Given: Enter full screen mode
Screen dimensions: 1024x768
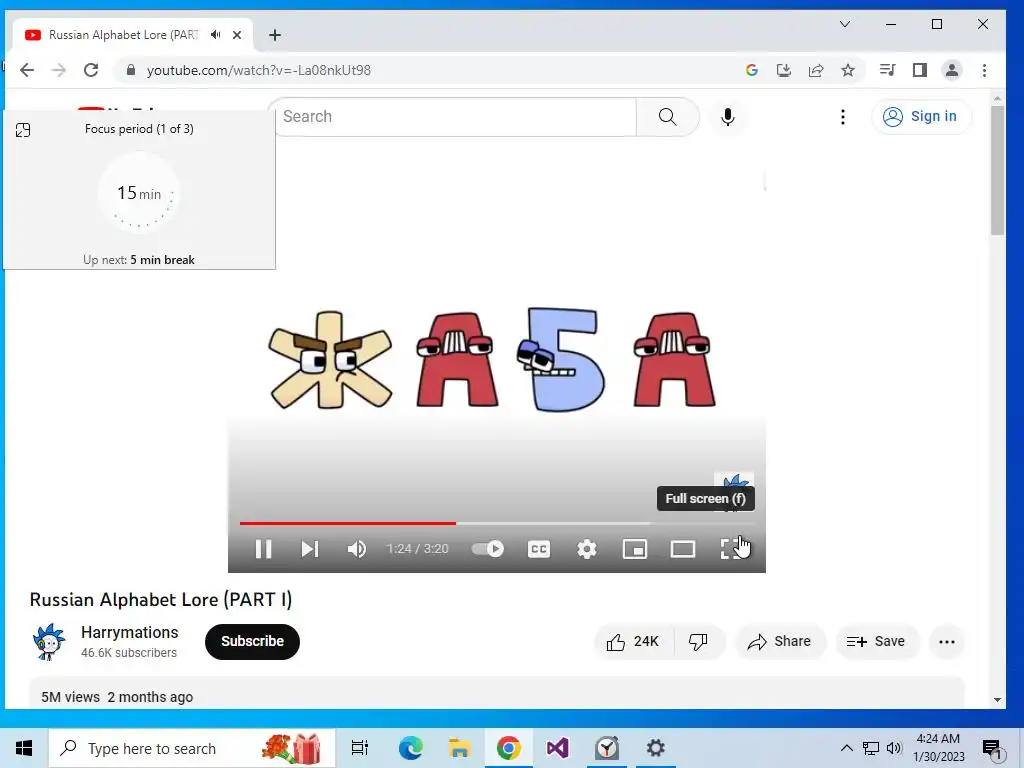Looking at the screenshot, I should [731, 549].
